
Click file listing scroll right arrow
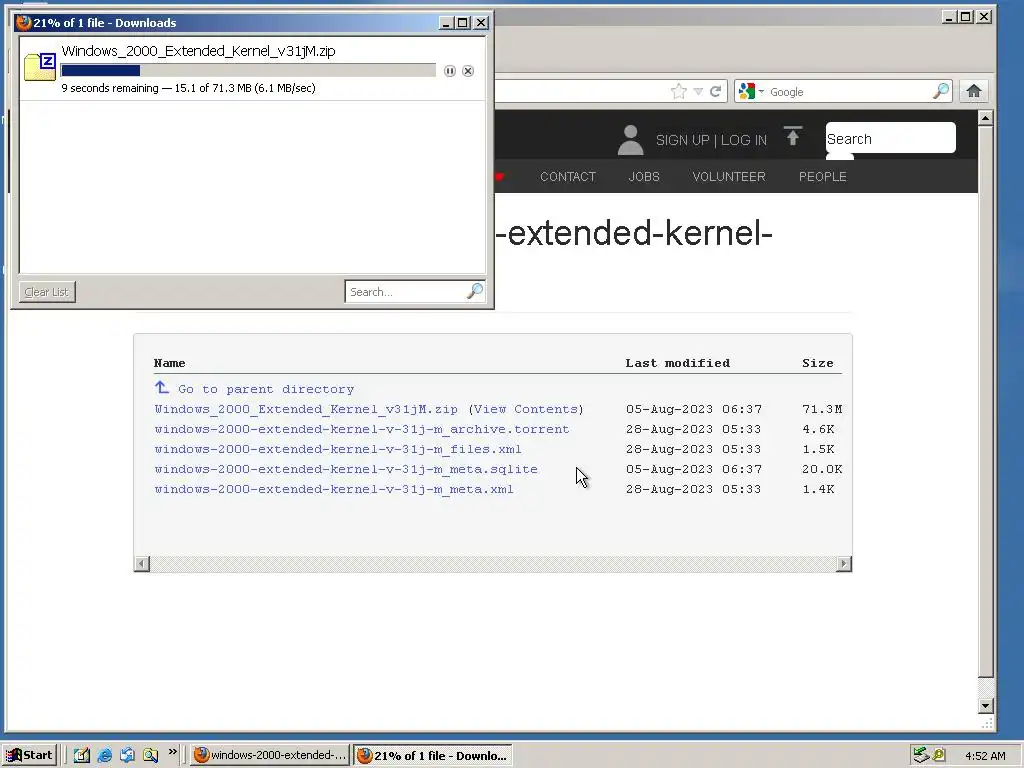(x=844, y=564)
